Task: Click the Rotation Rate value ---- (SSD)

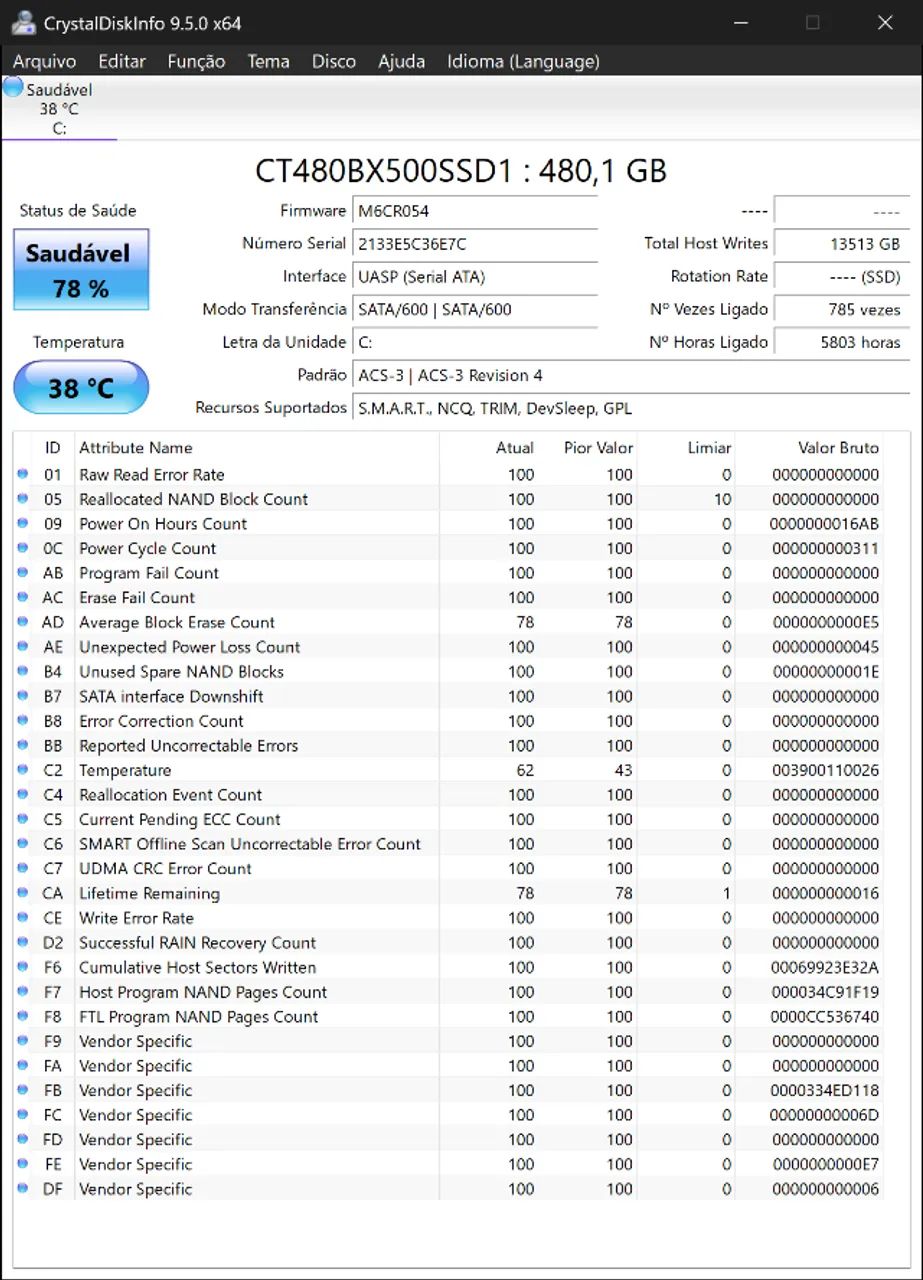Action: (842, 277)
